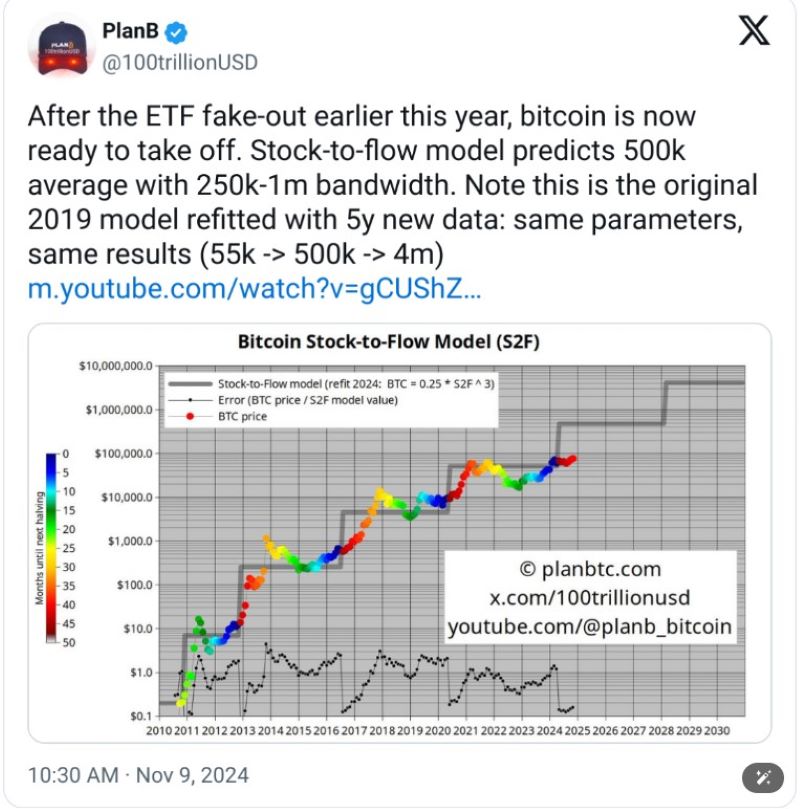Open the Bitcoin Stock-to-Flow chart image
800x809 pixels.
(400, 533)
